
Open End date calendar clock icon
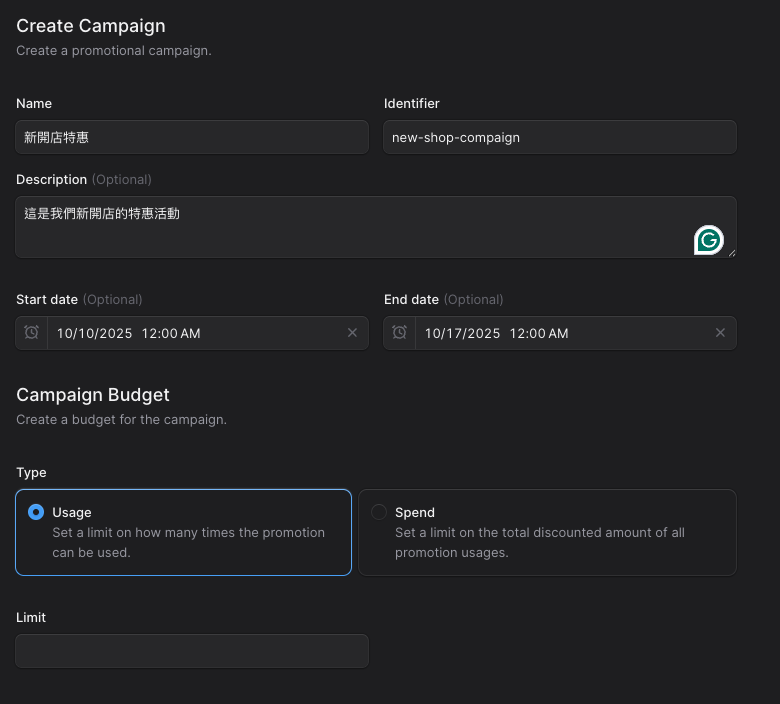click(x=400, y=333)
